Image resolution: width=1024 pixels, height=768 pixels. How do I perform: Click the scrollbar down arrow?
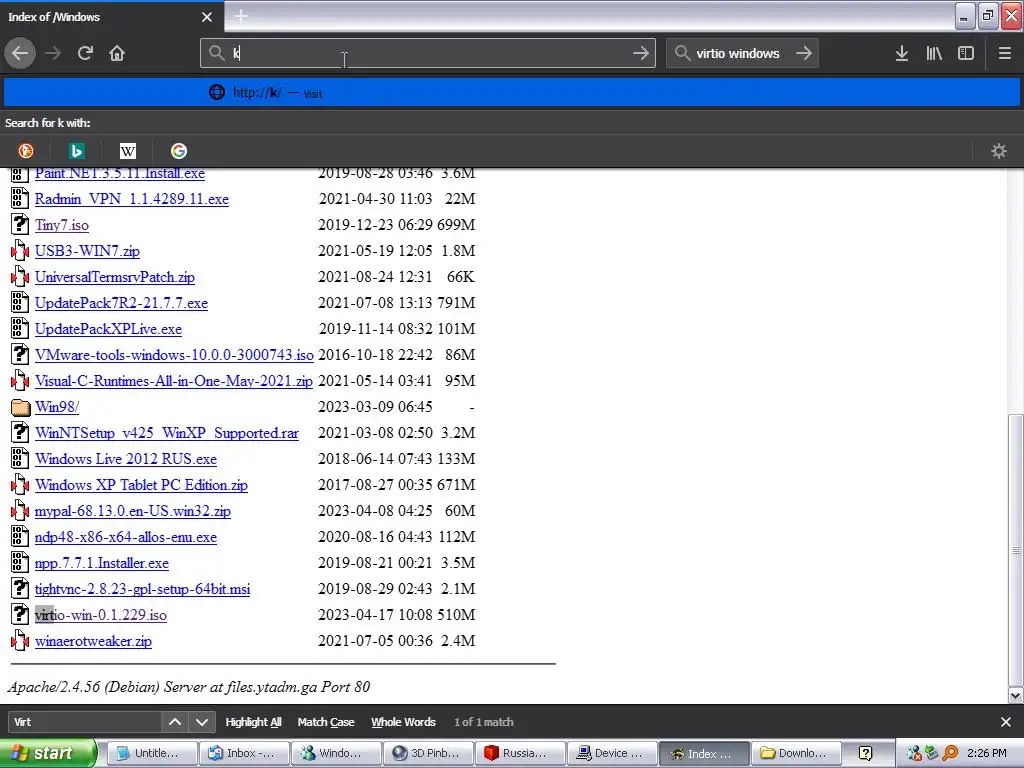(x=1016, y=696)
